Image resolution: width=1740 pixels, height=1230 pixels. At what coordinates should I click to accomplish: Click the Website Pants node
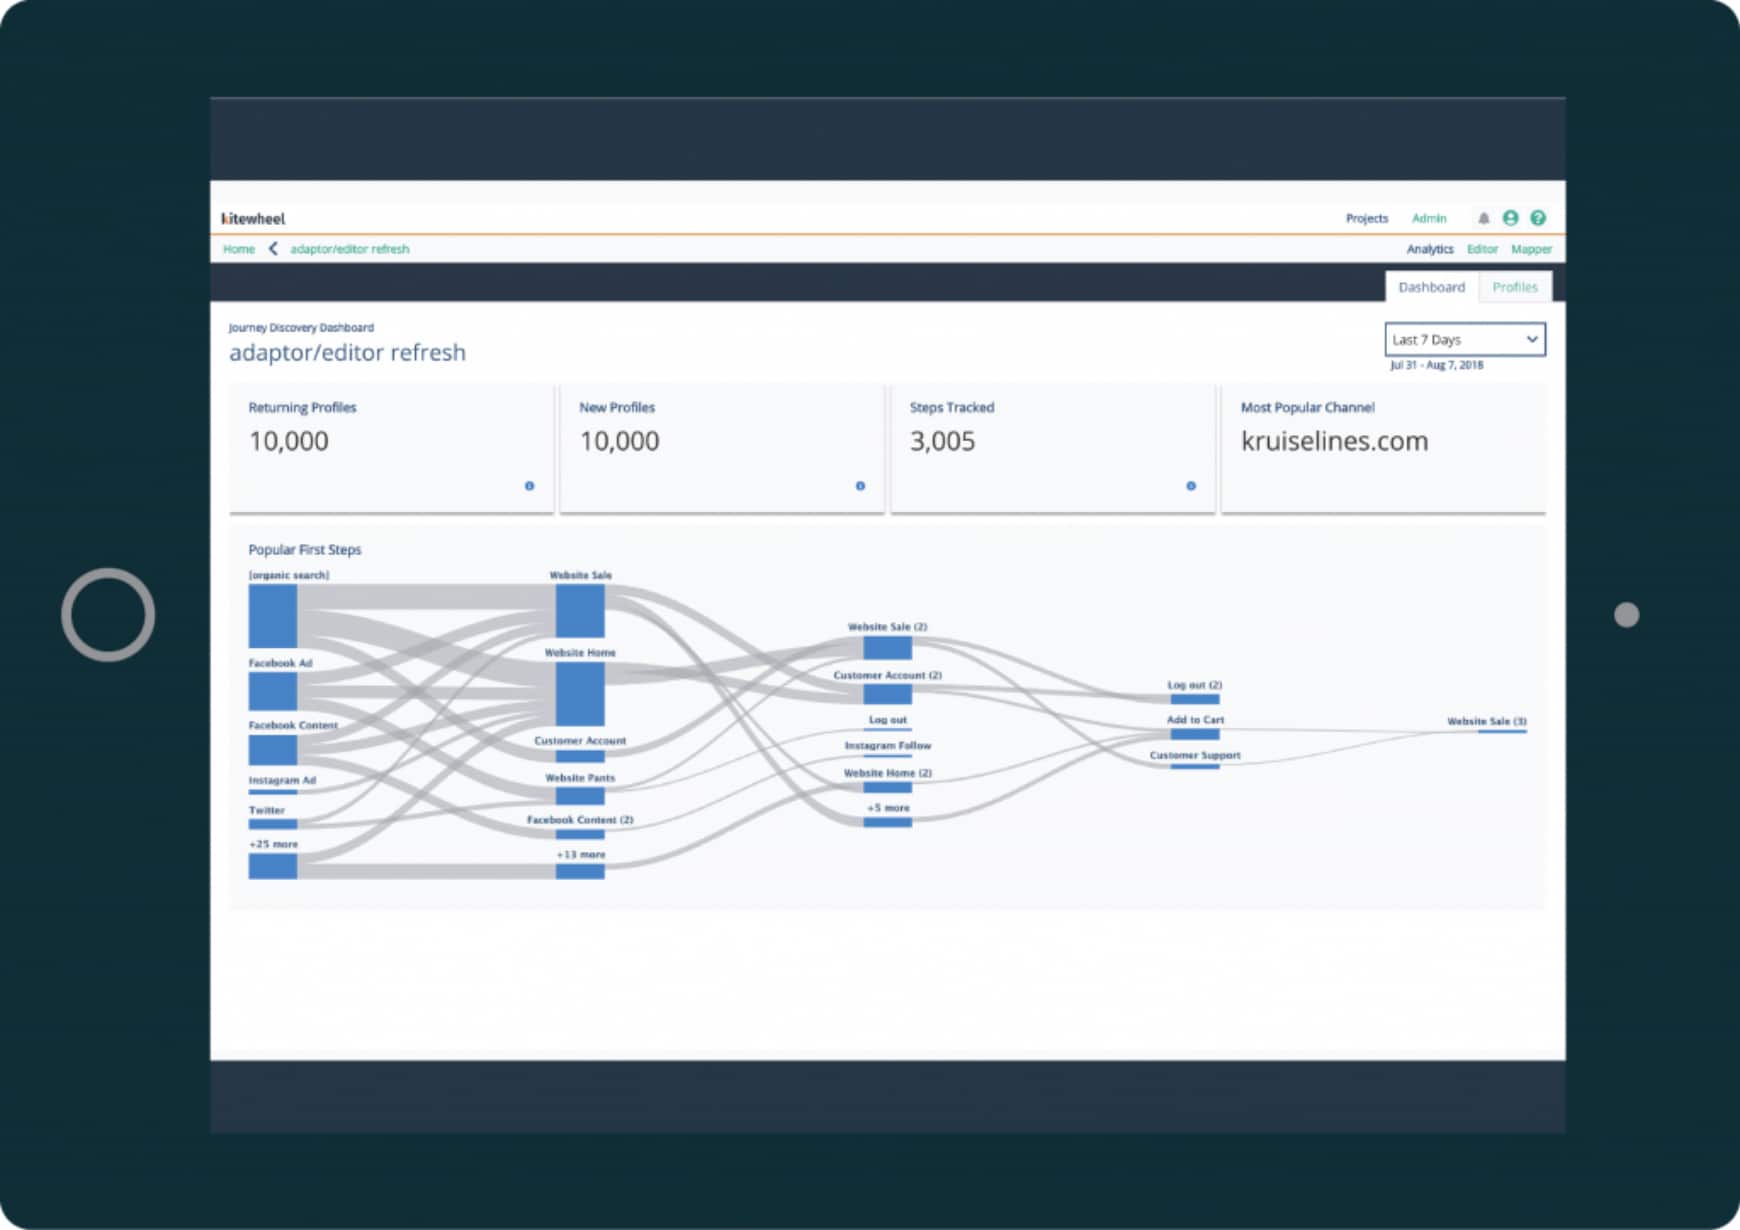tap(580, 796)
